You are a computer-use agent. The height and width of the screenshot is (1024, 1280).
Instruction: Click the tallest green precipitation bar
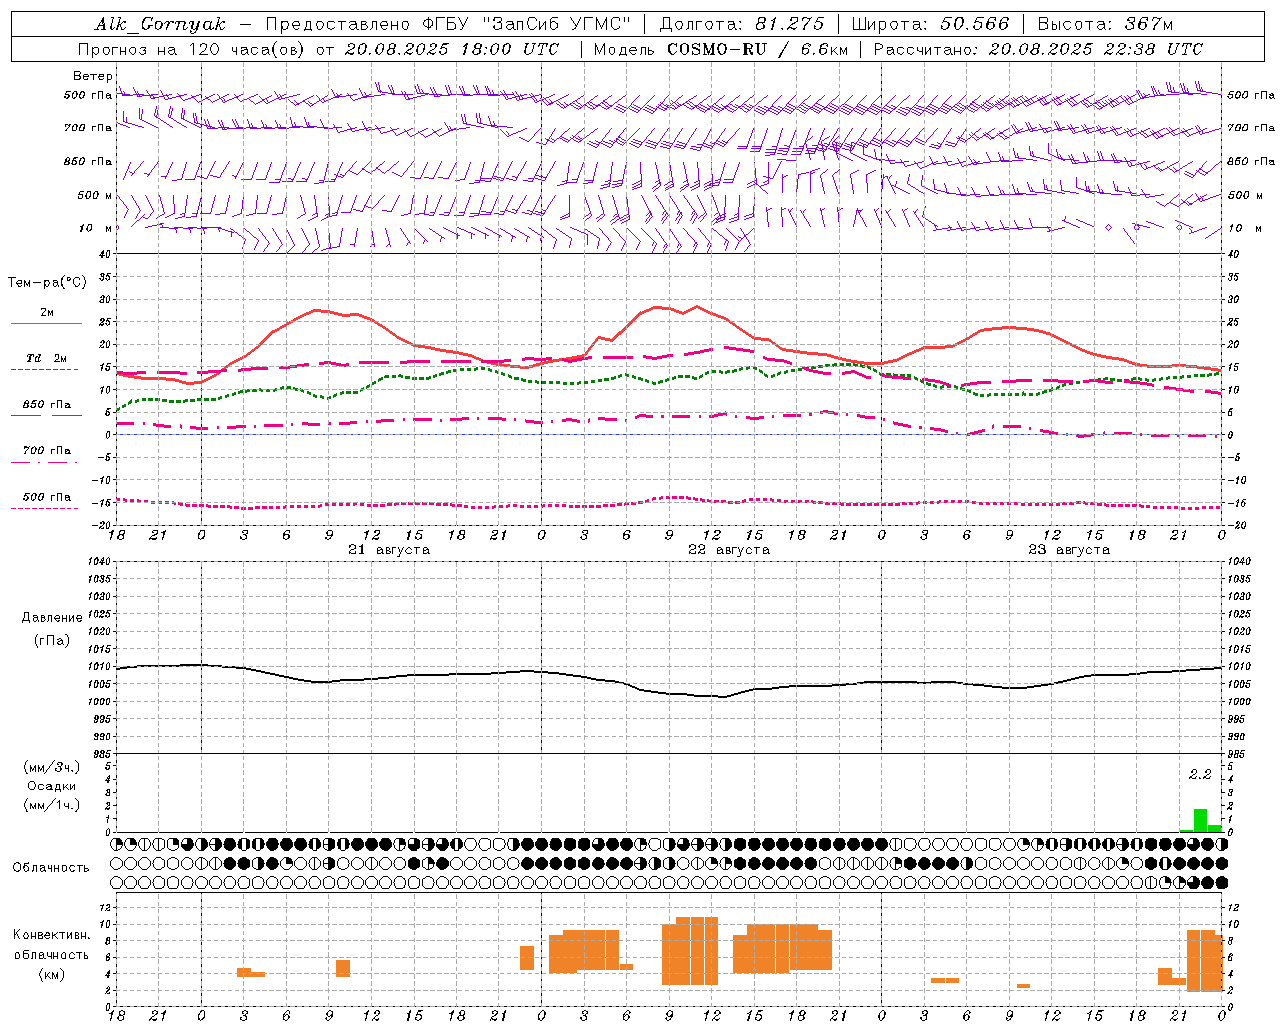click(1200, 821)
